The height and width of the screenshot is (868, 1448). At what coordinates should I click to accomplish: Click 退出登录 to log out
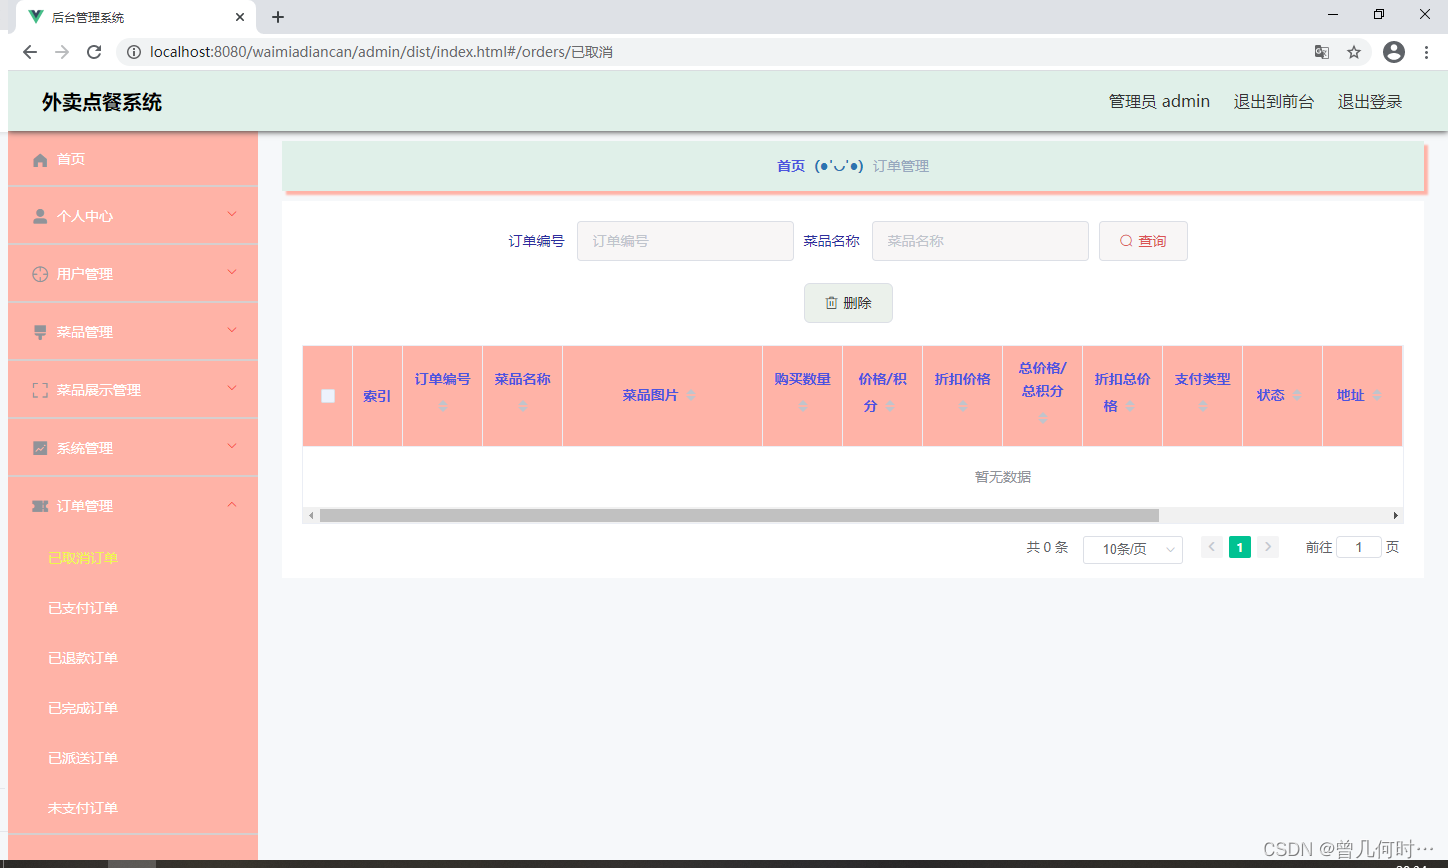pyautogui.click(x=1370, y=101)
